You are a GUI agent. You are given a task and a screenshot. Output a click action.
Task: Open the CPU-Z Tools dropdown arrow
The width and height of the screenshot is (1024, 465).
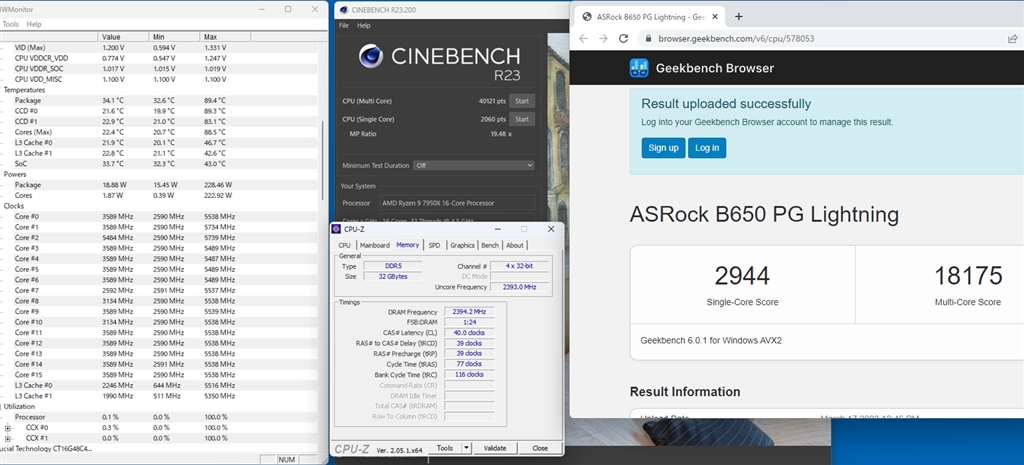[466, 448]
